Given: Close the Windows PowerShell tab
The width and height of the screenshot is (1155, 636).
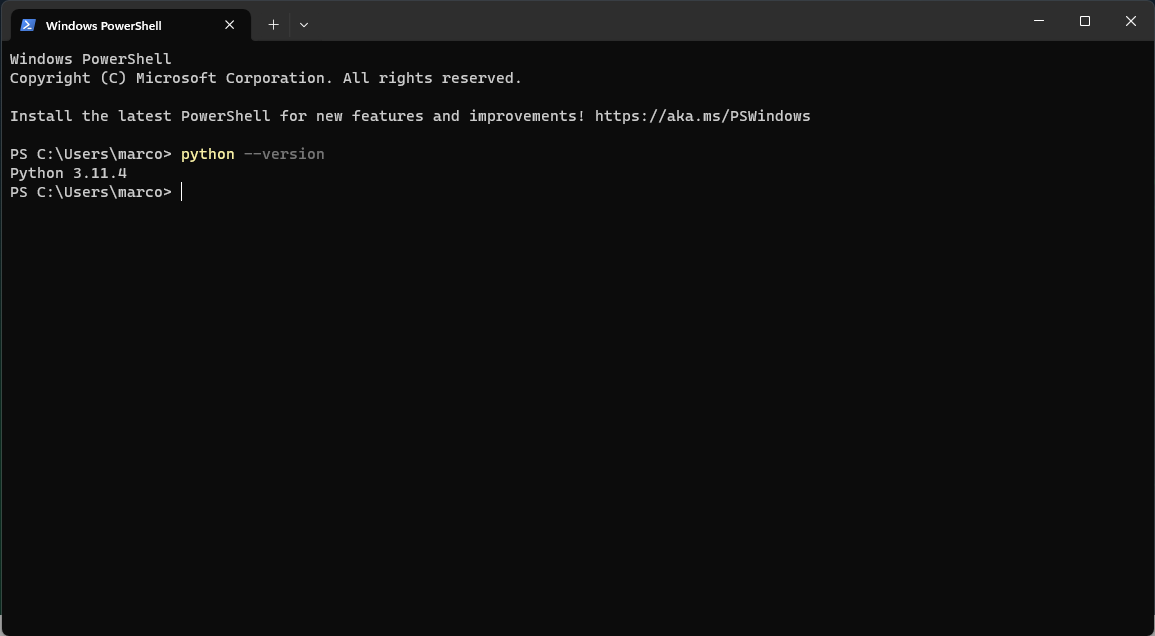Looking at the screenshot, I should coord(229,24).
